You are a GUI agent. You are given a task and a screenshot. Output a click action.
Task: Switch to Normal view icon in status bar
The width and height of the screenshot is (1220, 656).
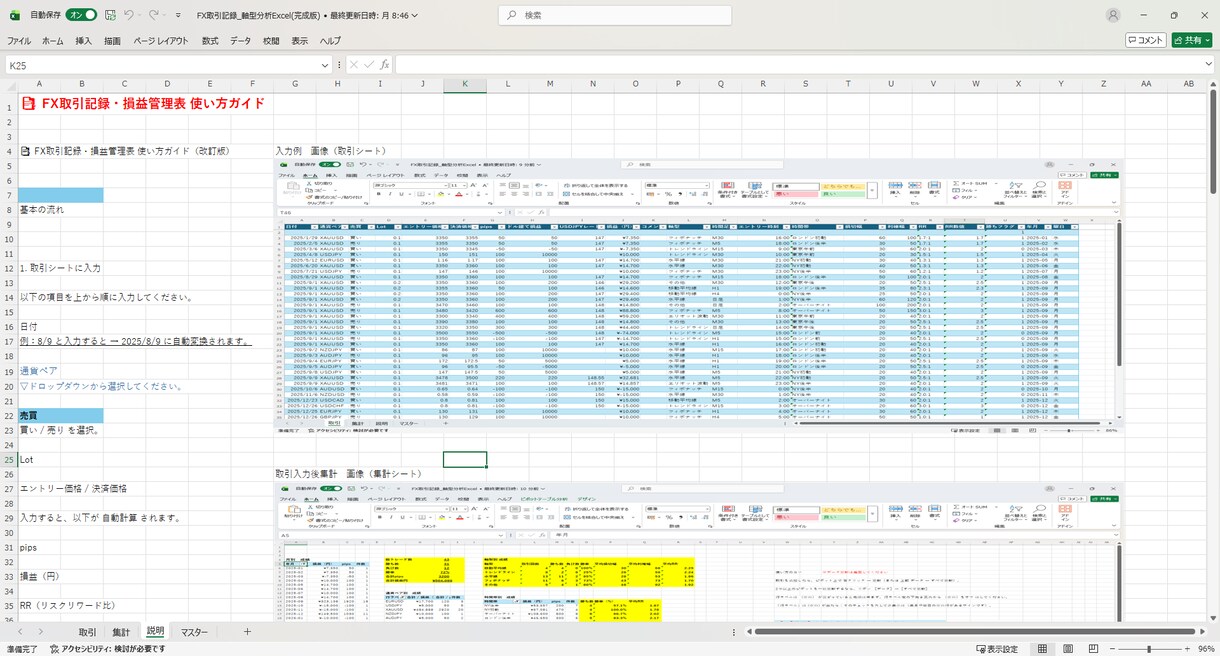[1042, 648]
